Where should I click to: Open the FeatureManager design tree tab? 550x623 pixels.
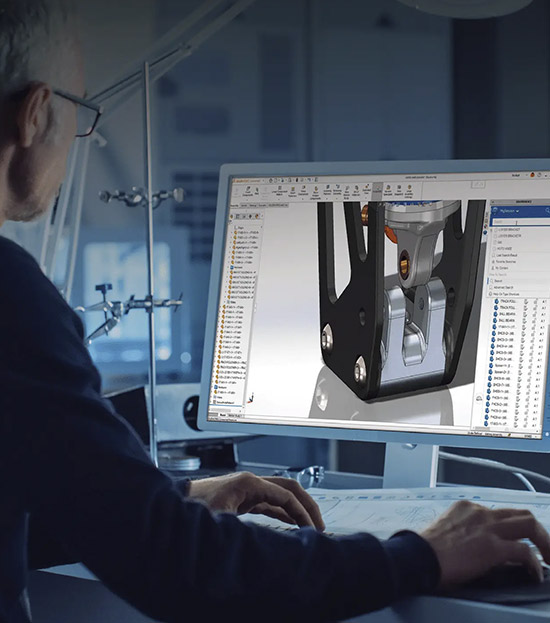coord(231,217)
